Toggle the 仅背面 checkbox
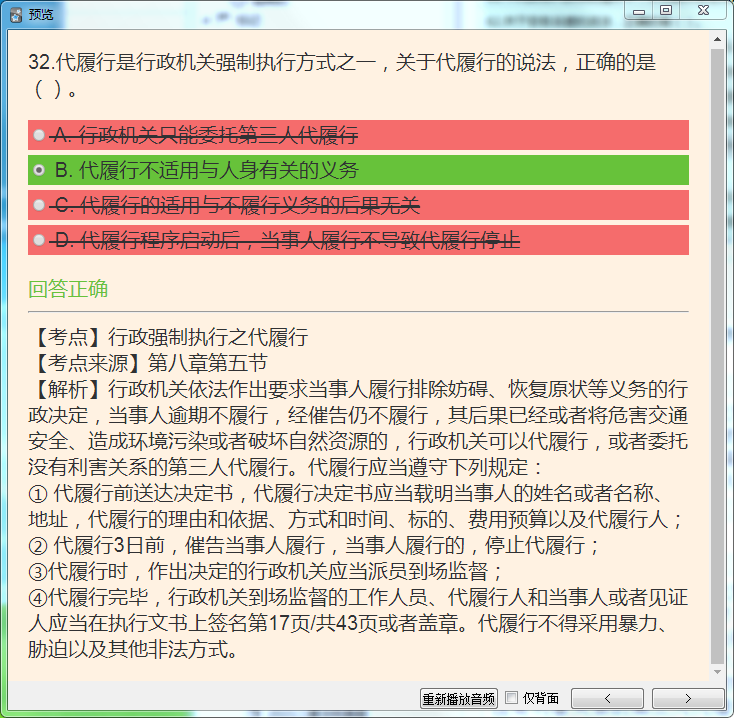The height and width of the screenshot is (718, 734). pyautogui.click(x=512, y=698)
